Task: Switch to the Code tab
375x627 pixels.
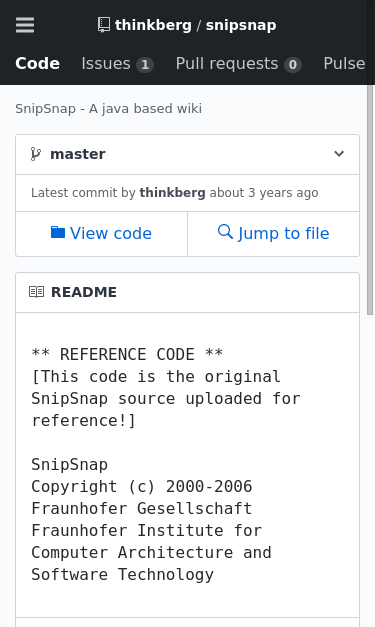Action: tap(38, 64)
